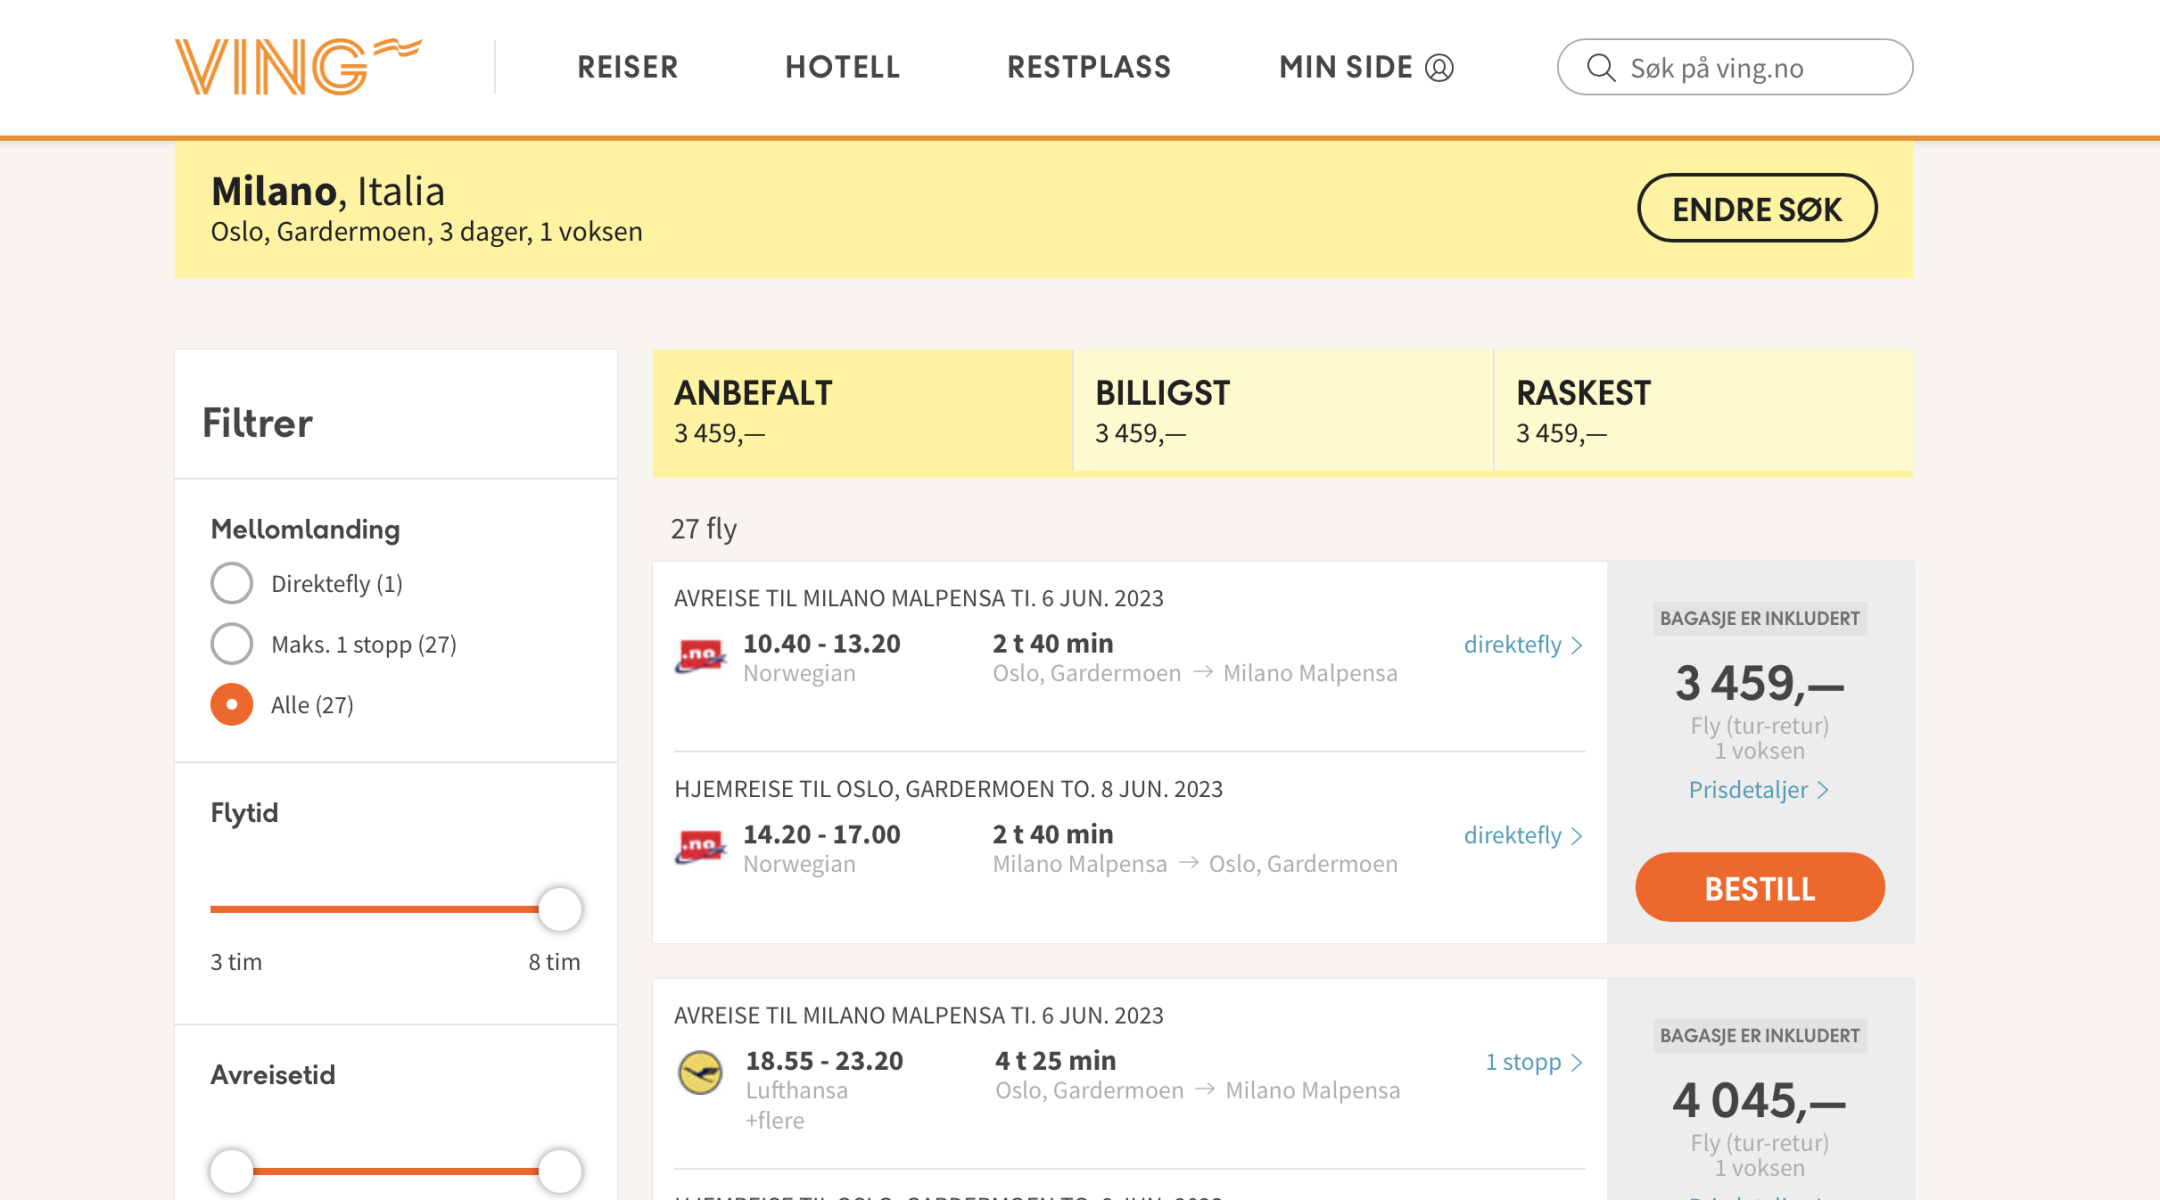
Task: Open the HOTELL menu
Action: 842,67
